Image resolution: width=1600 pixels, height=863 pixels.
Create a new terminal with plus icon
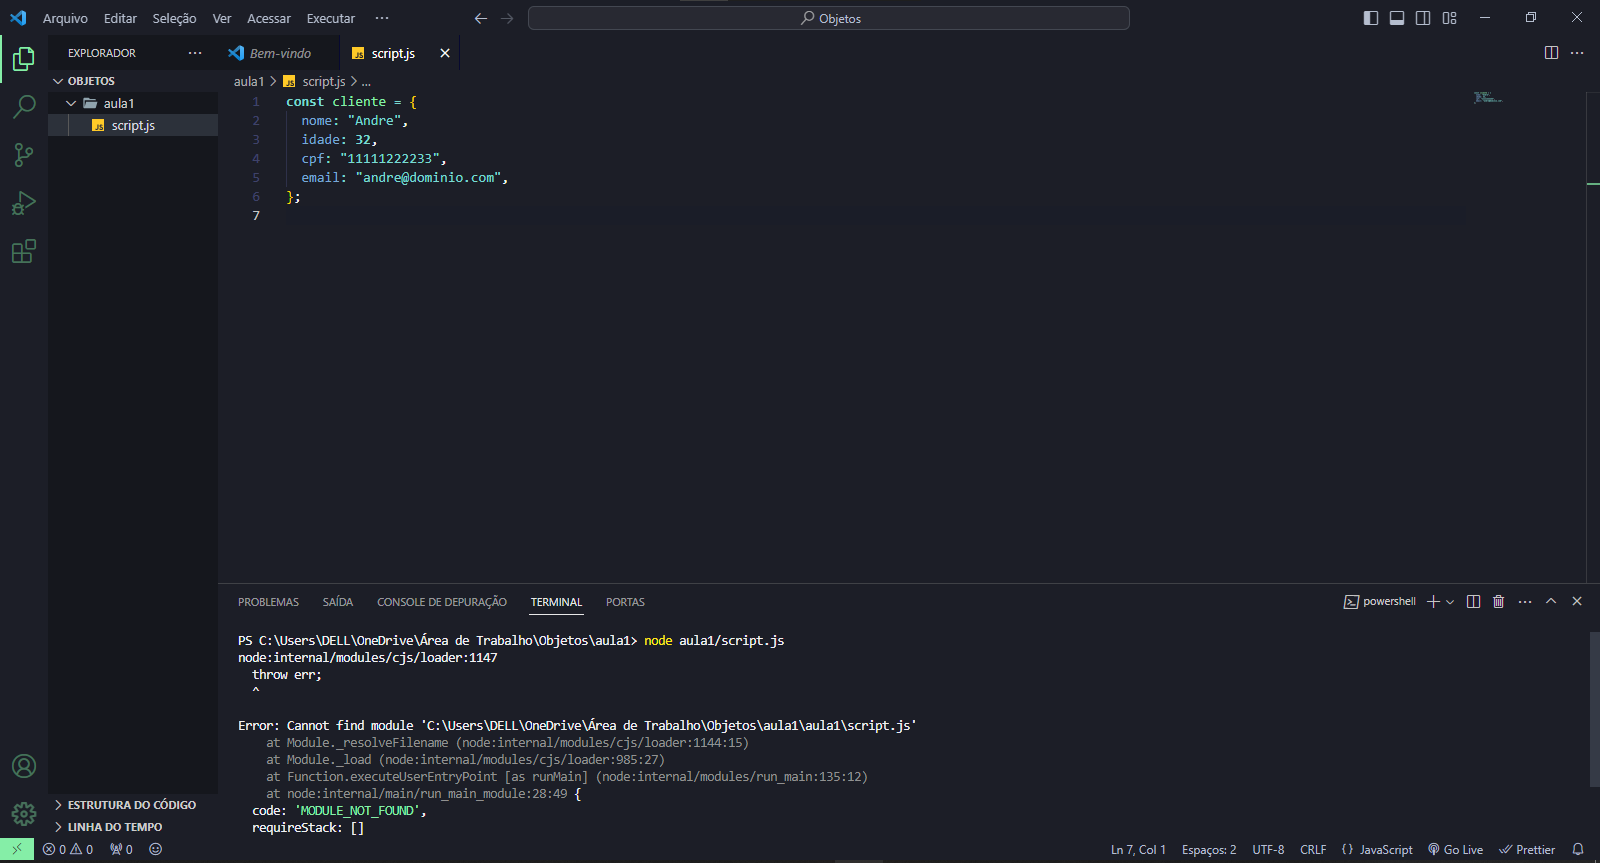pyautogui.click(x=1433, y=601)
